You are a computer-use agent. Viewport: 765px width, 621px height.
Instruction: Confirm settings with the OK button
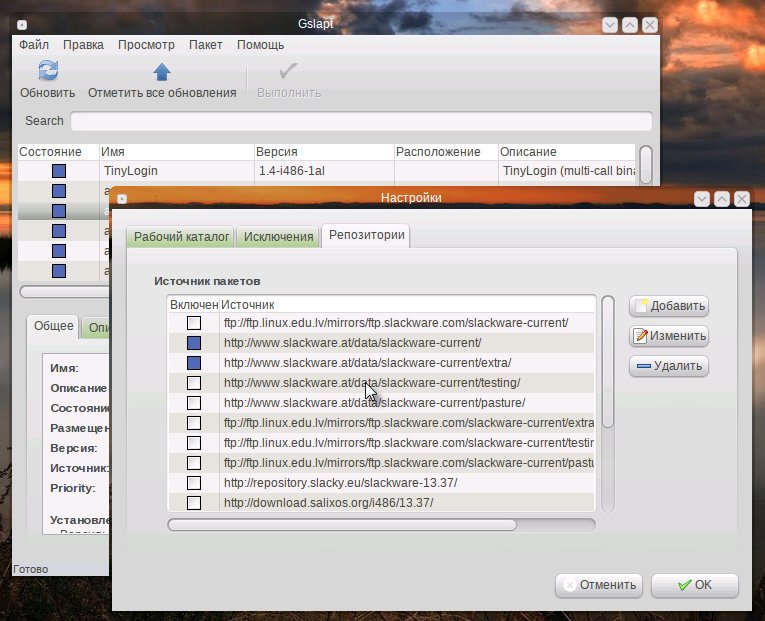[x=695, y=585]
